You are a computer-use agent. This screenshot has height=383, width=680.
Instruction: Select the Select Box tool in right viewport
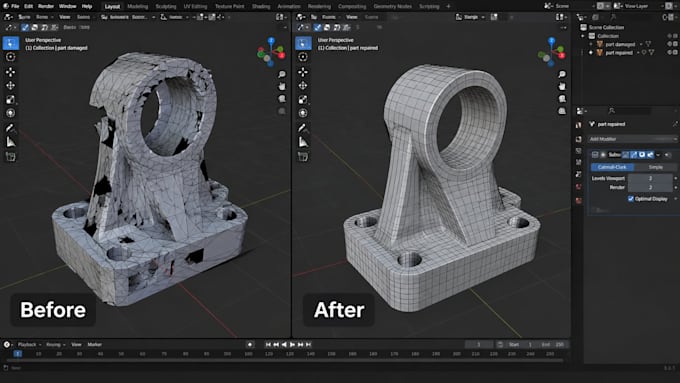303,43
